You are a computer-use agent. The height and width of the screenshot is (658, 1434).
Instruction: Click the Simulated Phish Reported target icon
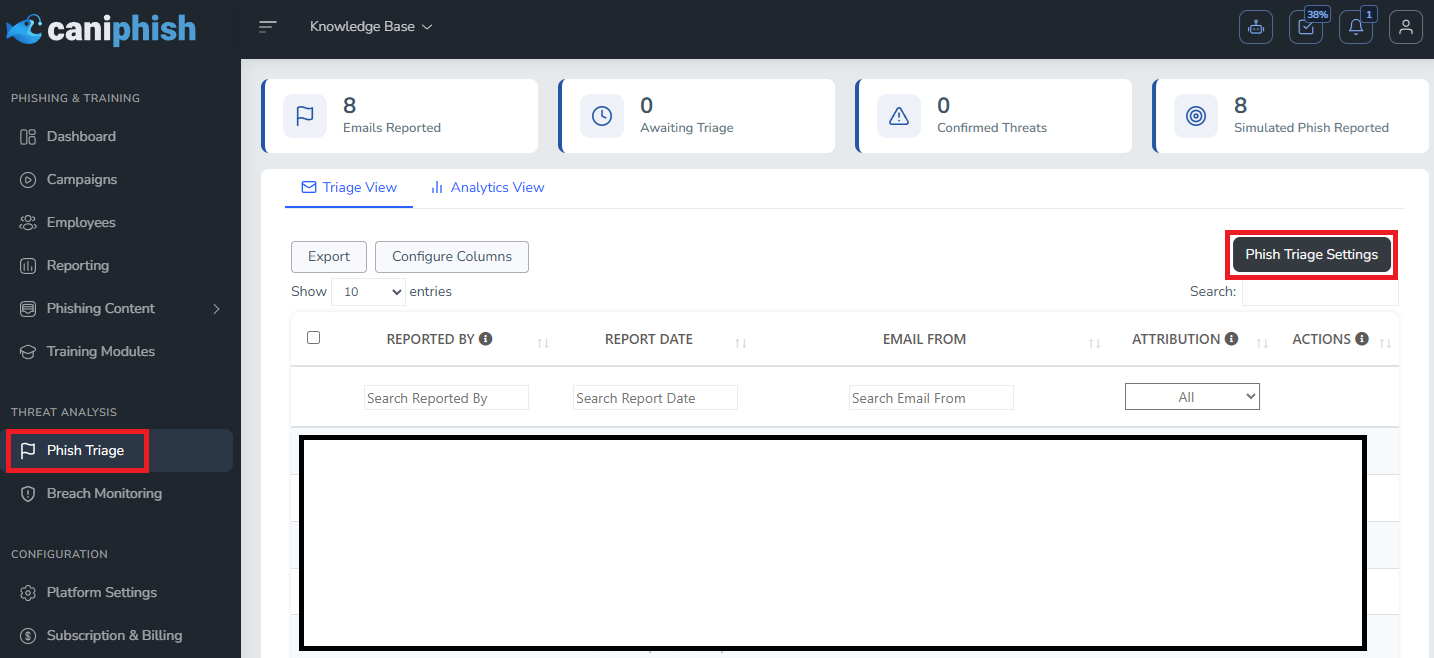tap(1196, 116)
